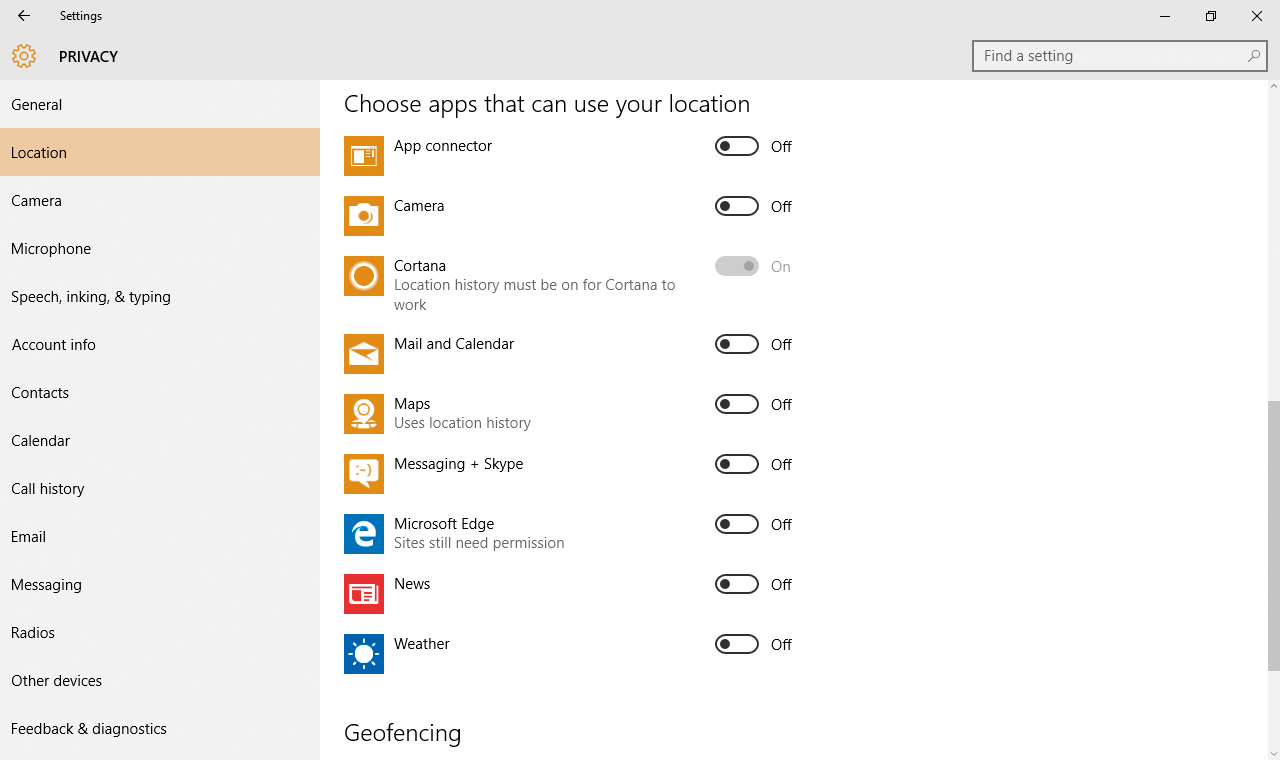Turn on location for App connector
1280x760 pixels.
point(737,147)
